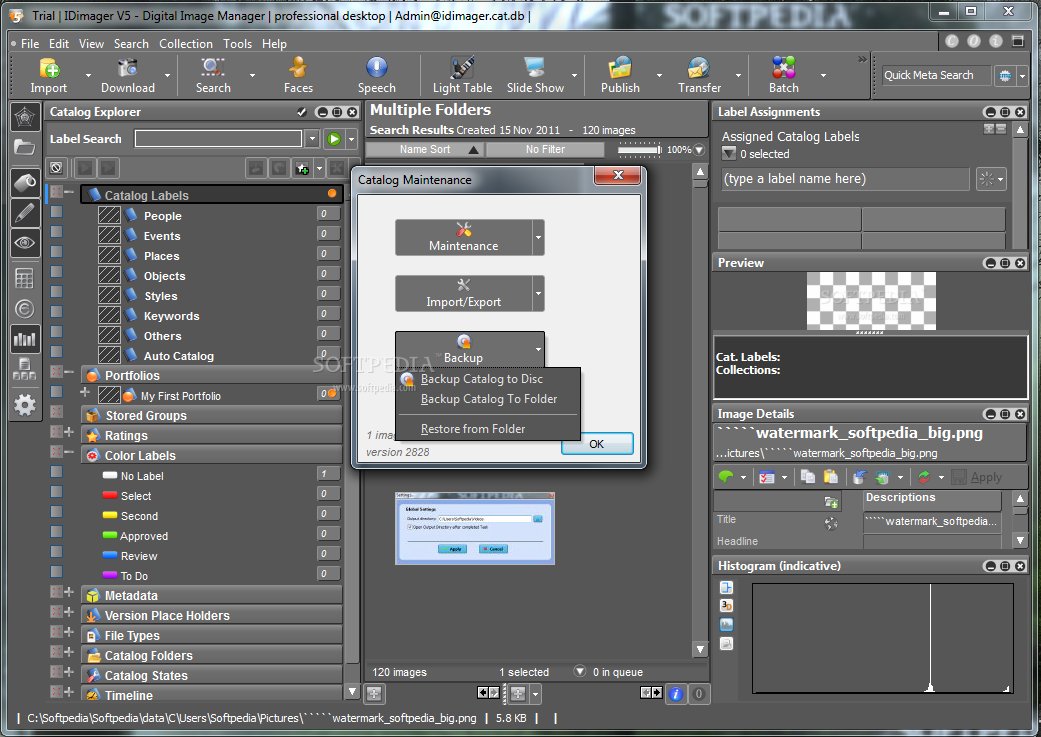Open the Batch tool
The height and width of the screenshot is (737, 1041).
[783, 75]
